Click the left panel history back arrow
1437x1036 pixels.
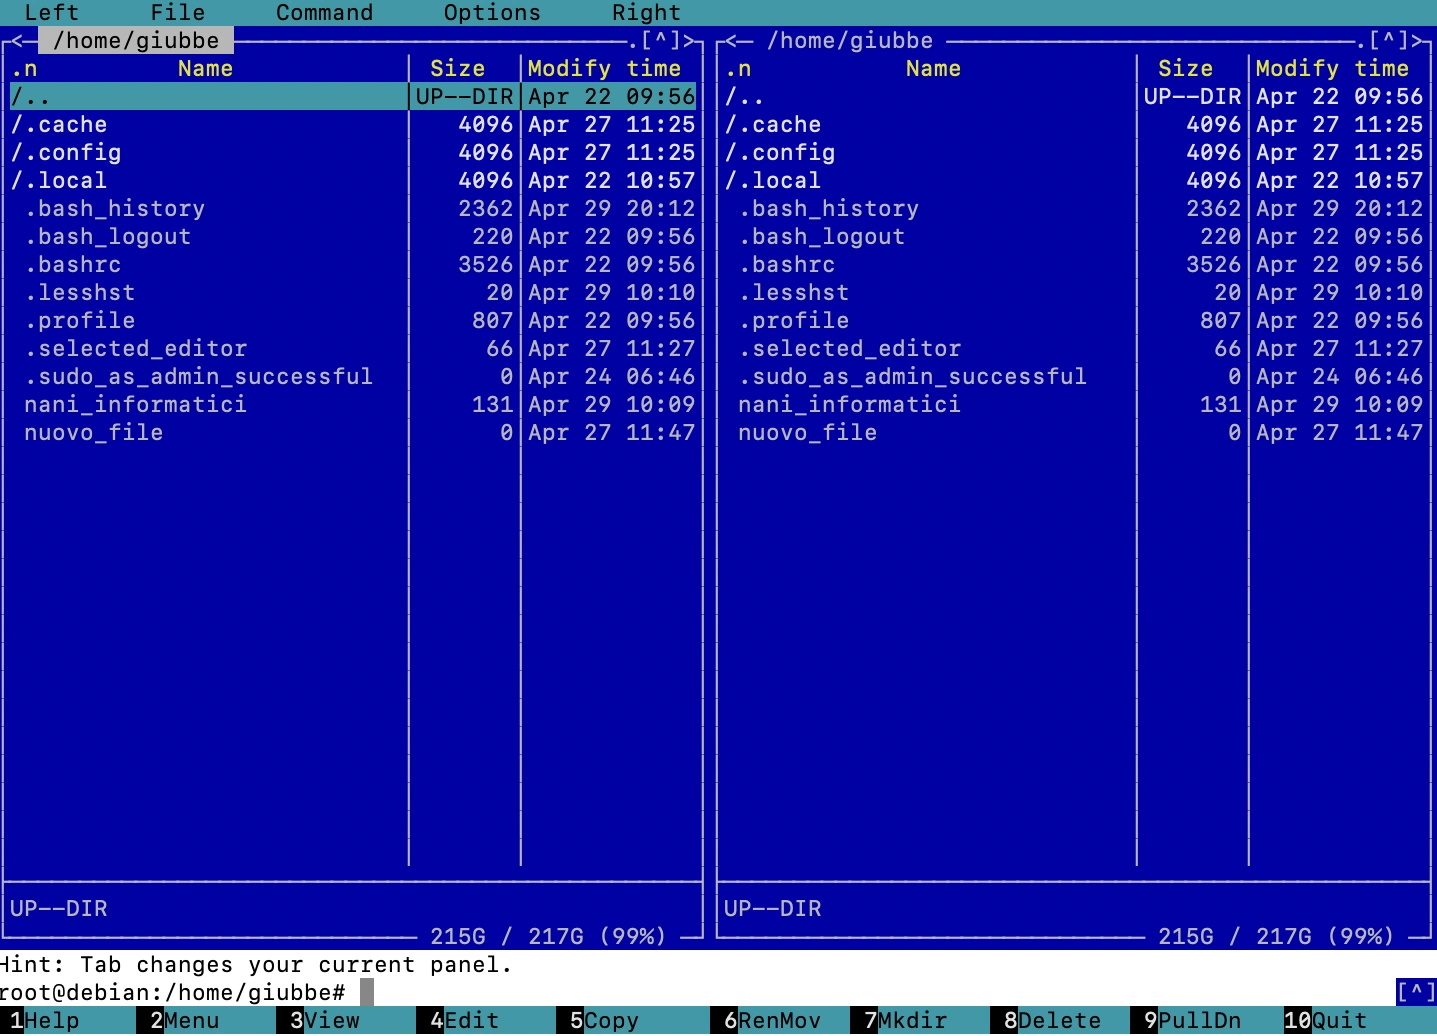pos(17,41)
